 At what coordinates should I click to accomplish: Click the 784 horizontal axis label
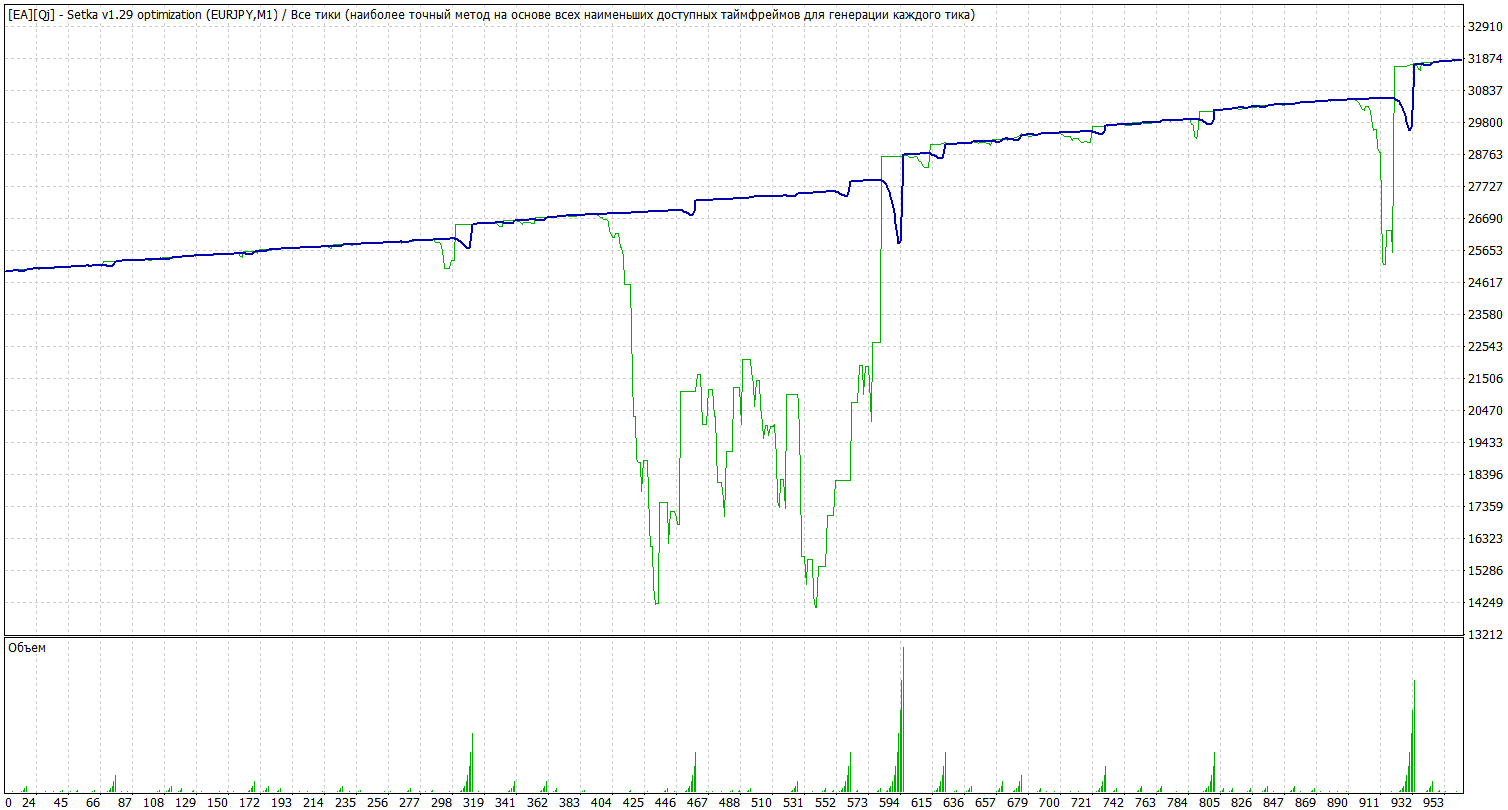pyautogui.click(x=1177, y=802)
